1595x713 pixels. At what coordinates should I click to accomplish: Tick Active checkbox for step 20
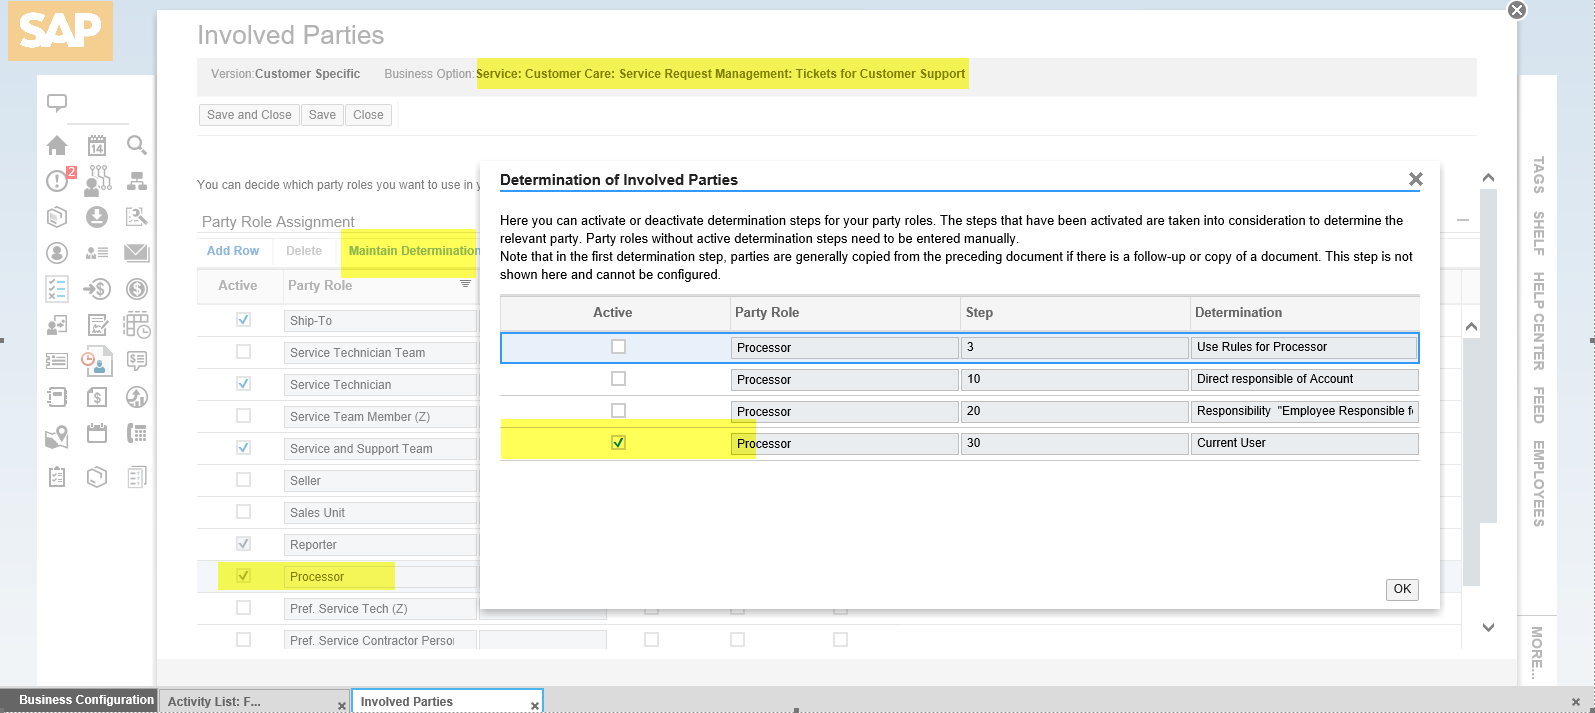click(618, 411)
